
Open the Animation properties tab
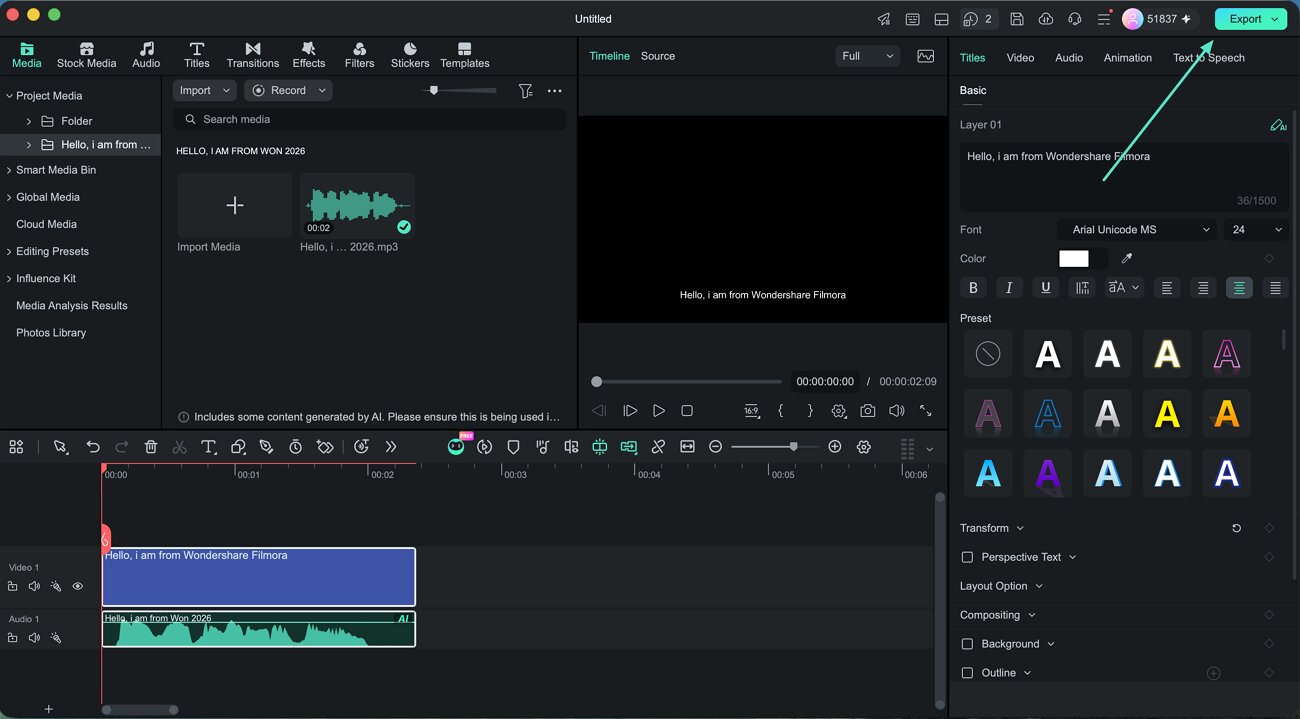click(x=1127, y=58)
